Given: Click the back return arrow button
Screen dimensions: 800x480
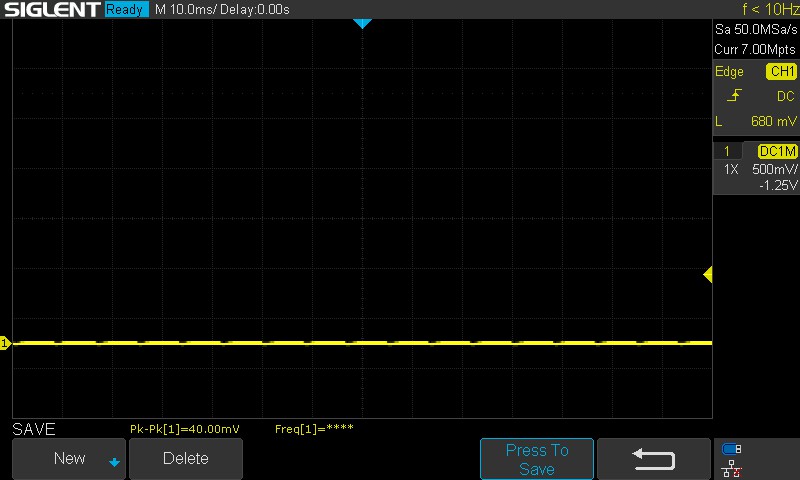Looking at the screenshot, I should pos(654,459).
